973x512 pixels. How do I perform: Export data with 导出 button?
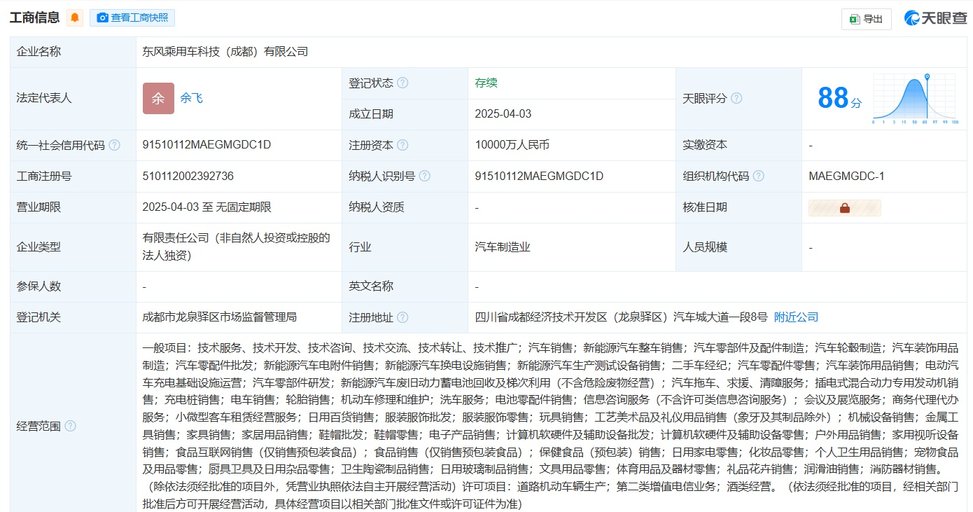pyautogui.click(x=866, y=19)
